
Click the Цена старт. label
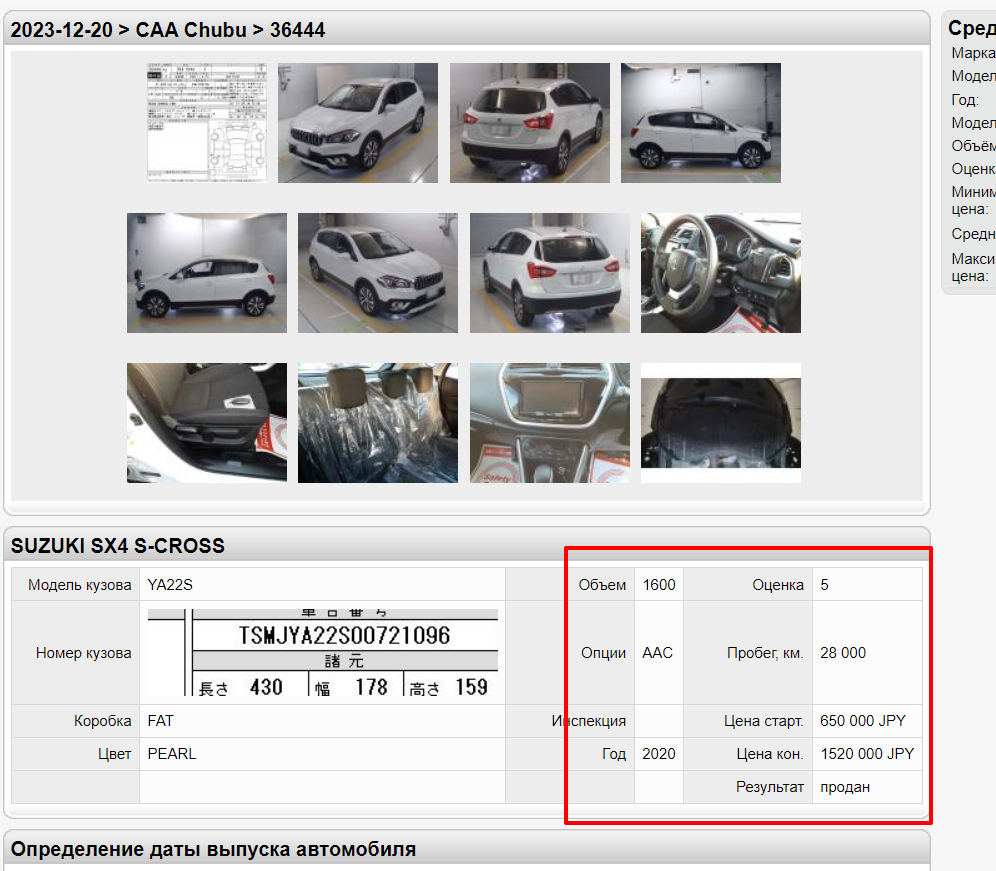coord(764,721)
